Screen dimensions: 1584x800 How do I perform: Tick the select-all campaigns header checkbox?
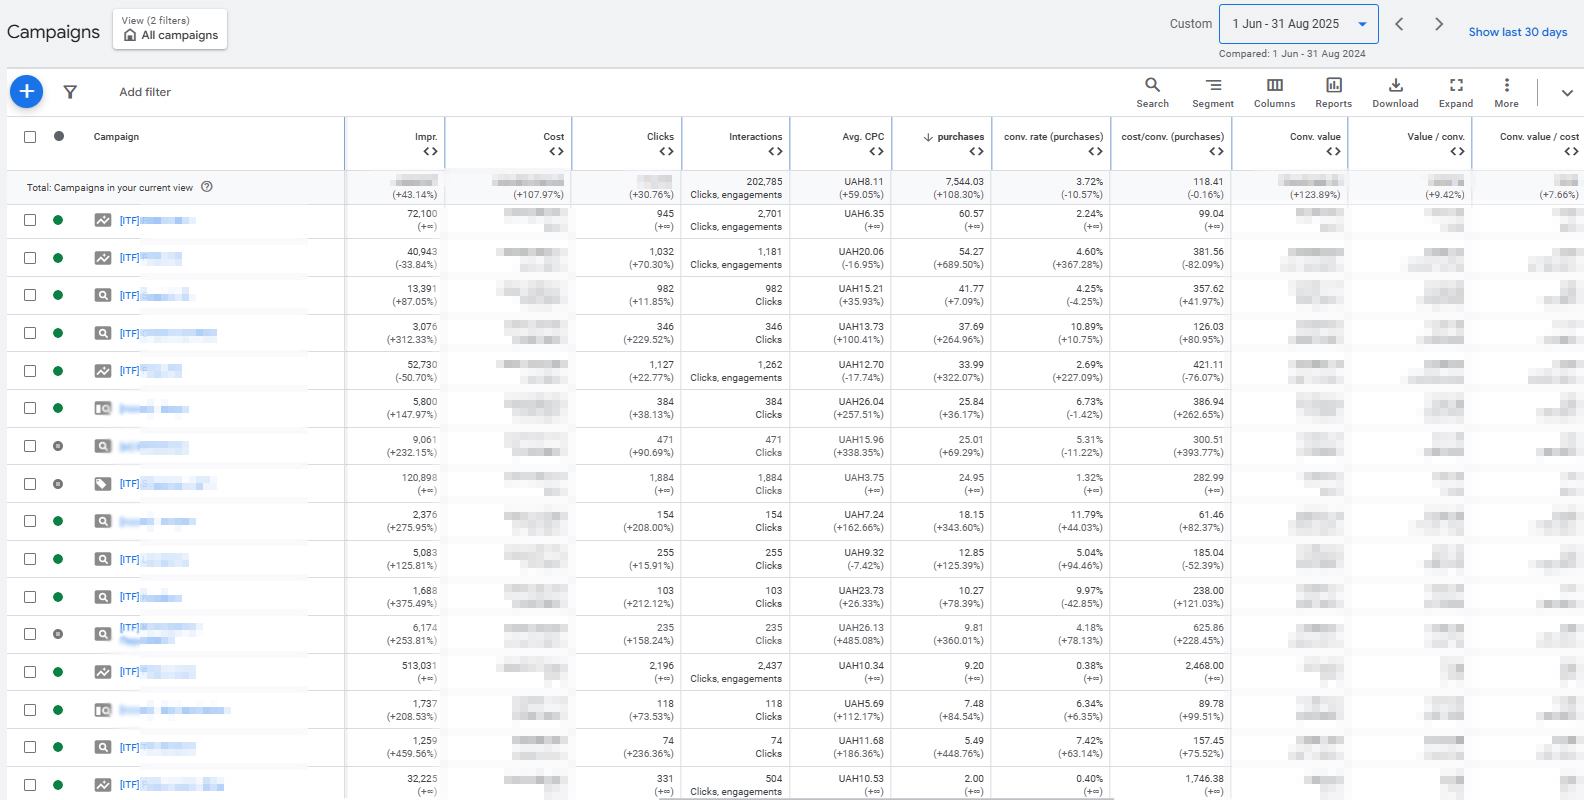(x=30, y=137)
